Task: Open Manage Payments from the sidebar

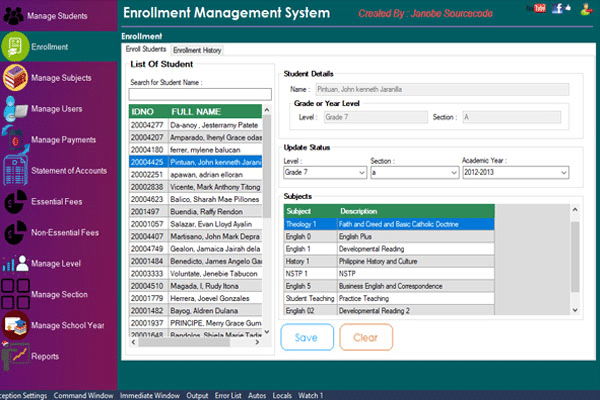Action: (x=15, y=139)
